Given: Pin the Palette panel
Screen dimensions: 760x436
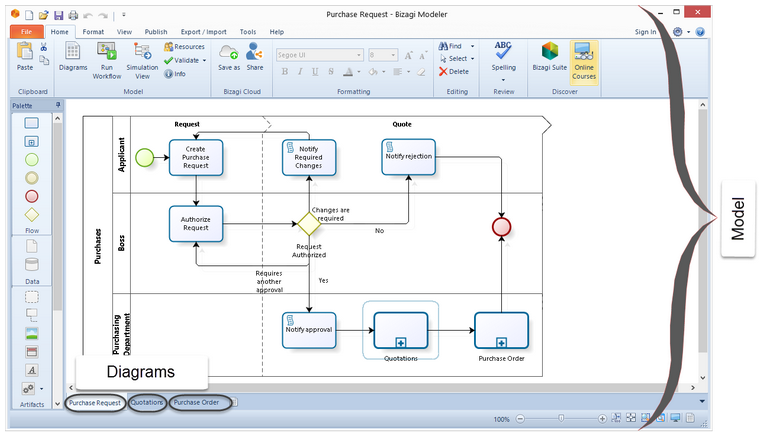Looking at the screenshot, I should [58, 105].
